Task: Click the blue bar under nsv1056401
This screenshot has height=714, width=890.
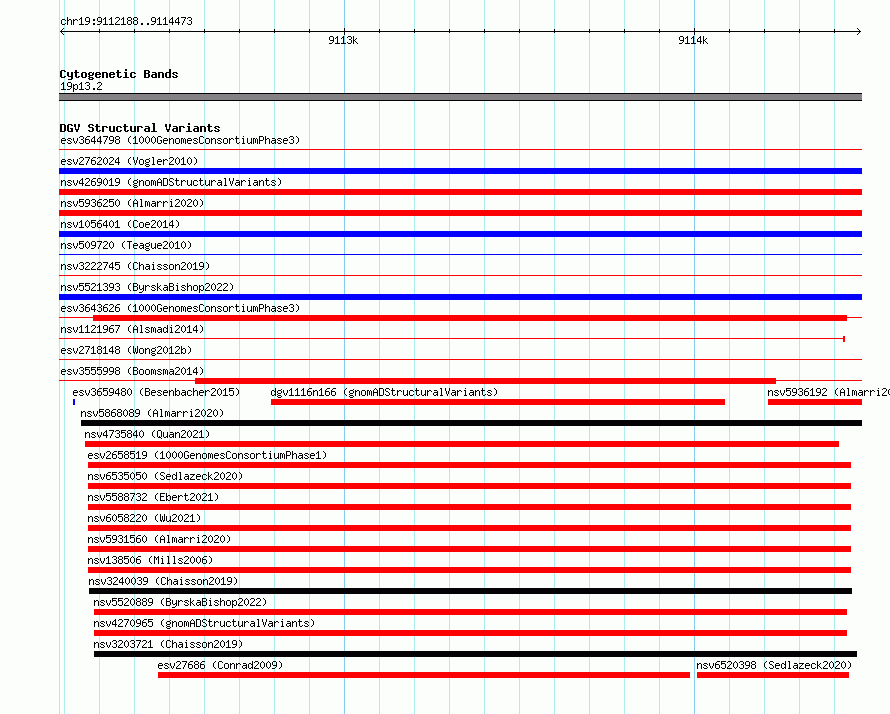Action: click(x=460, y=234)
